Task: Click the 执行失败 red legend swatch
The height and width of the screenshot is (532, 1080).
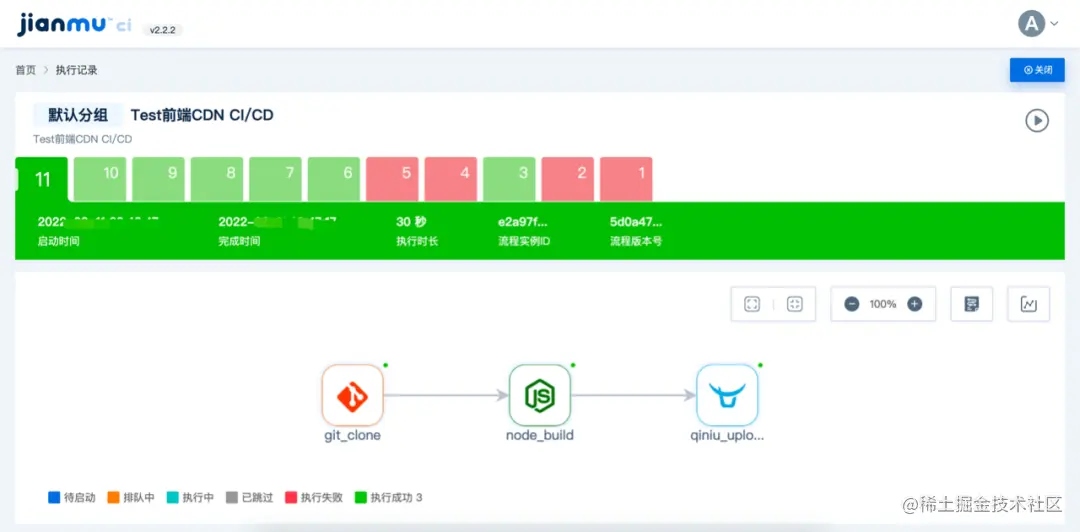Action: point(291,498)
